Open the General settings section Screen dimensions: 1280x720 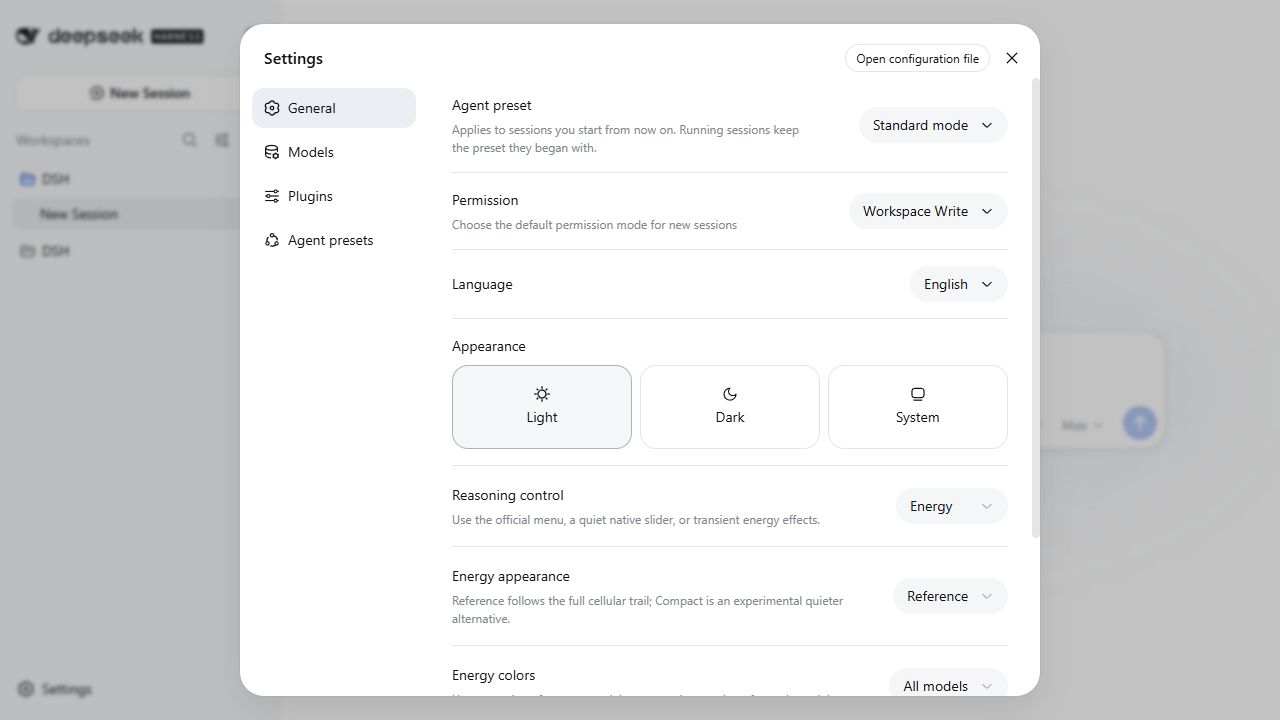click(x=333, y=108)
